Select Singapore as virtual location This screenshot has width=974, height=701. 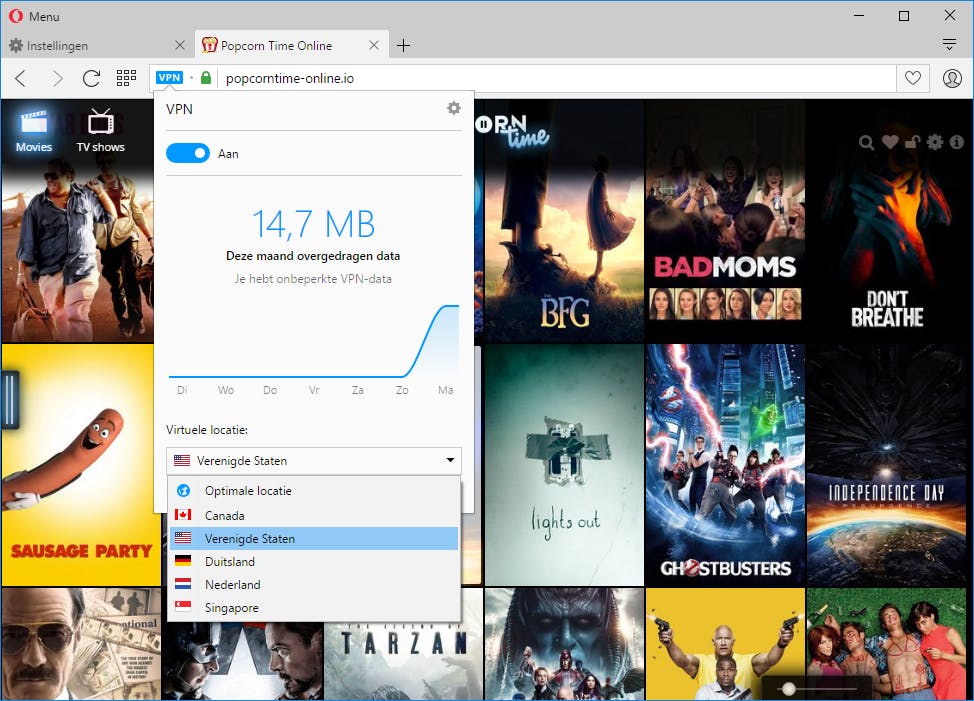click(314, 607)
